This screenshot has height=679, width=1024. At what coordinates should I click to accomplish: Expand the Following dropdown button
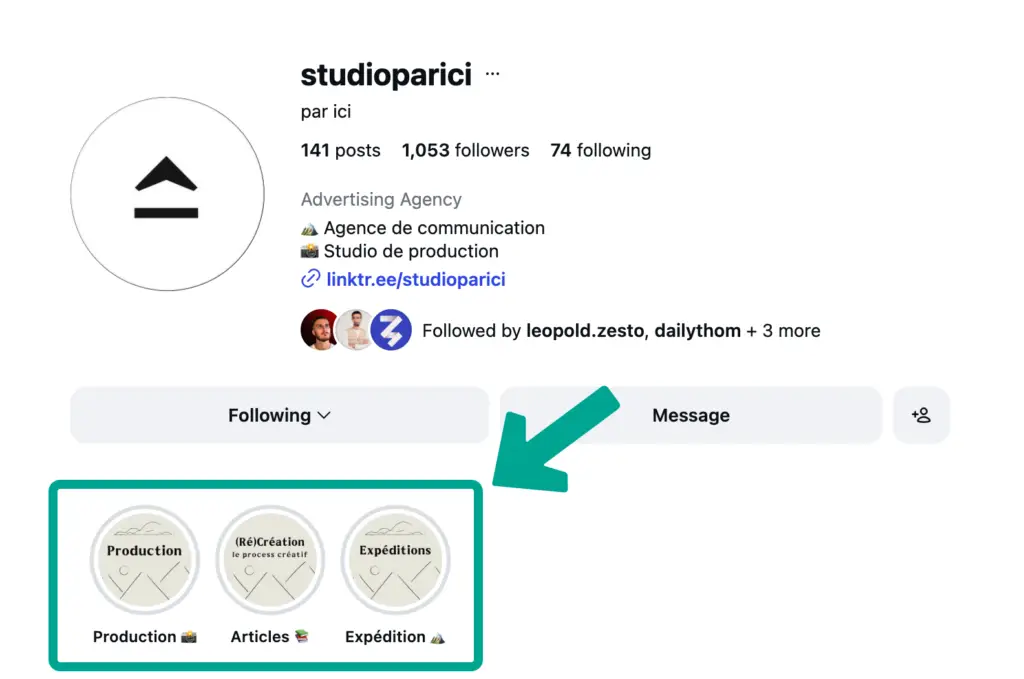pos(280,415)
